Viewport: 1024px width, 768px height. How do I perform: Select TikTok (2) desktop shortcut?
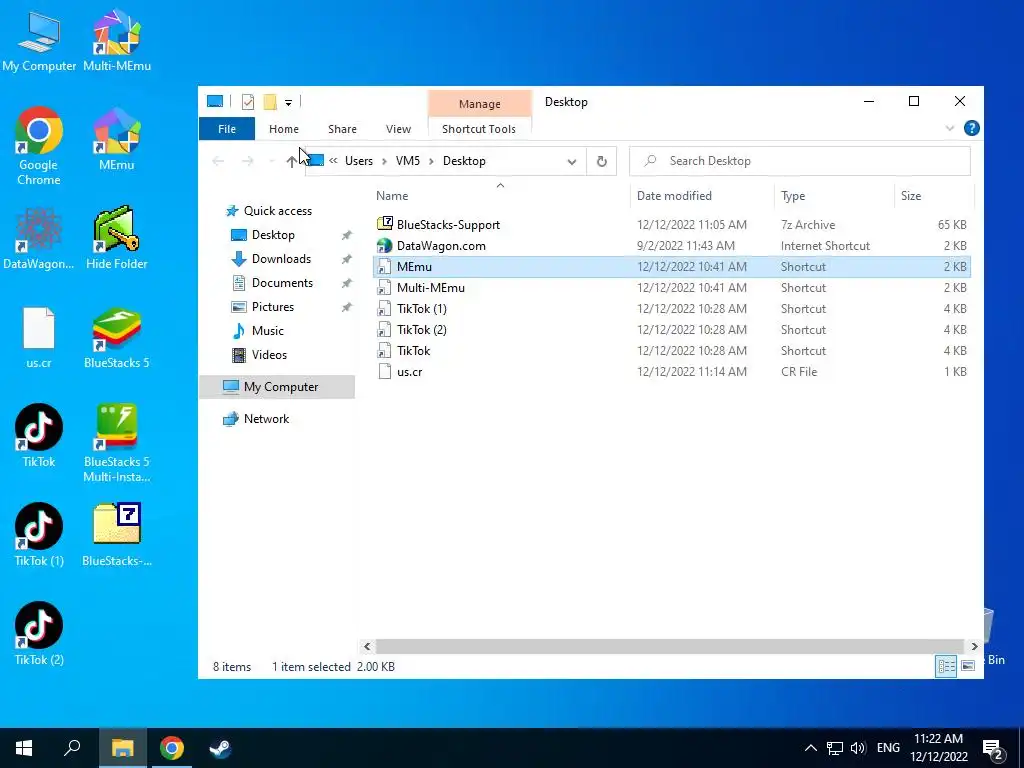[x=39, y=634]
